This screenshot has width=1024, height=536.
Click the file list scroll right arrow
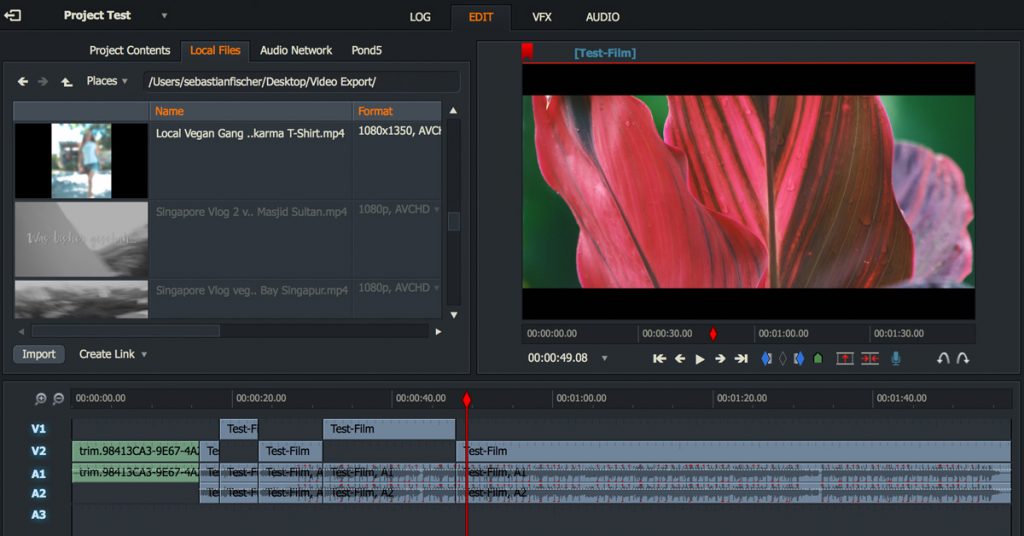point(438,332)
